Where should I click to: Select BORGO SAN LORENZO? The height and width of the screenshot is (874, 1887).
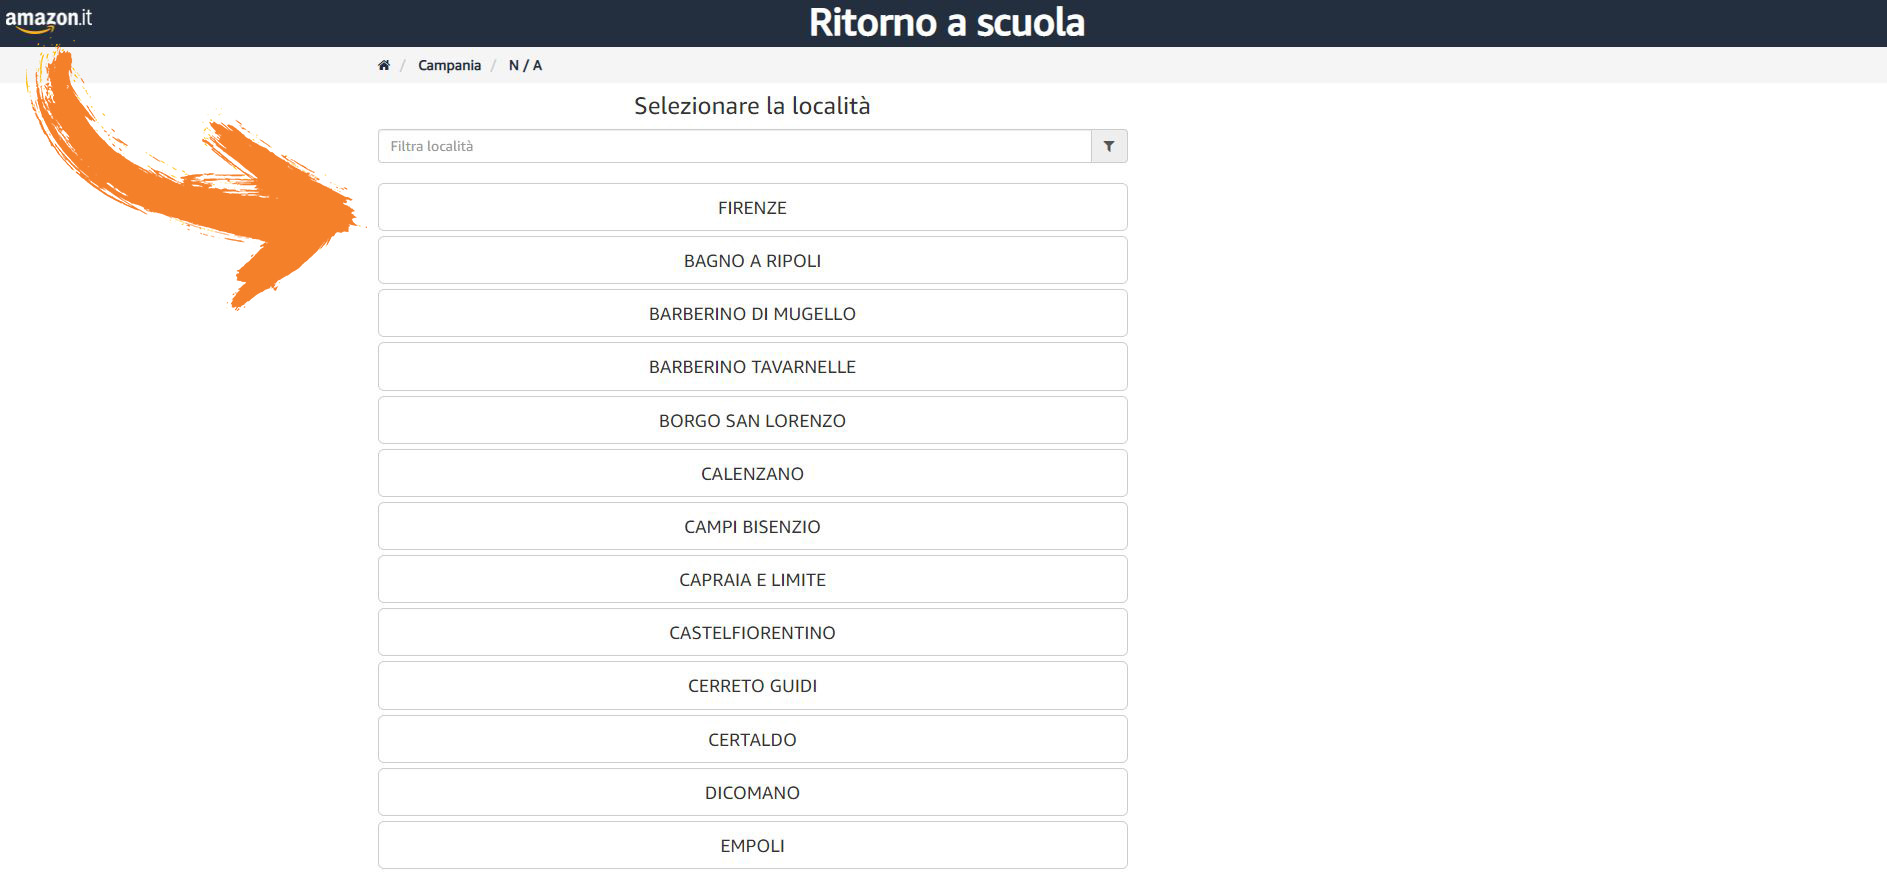coord(753,420)
